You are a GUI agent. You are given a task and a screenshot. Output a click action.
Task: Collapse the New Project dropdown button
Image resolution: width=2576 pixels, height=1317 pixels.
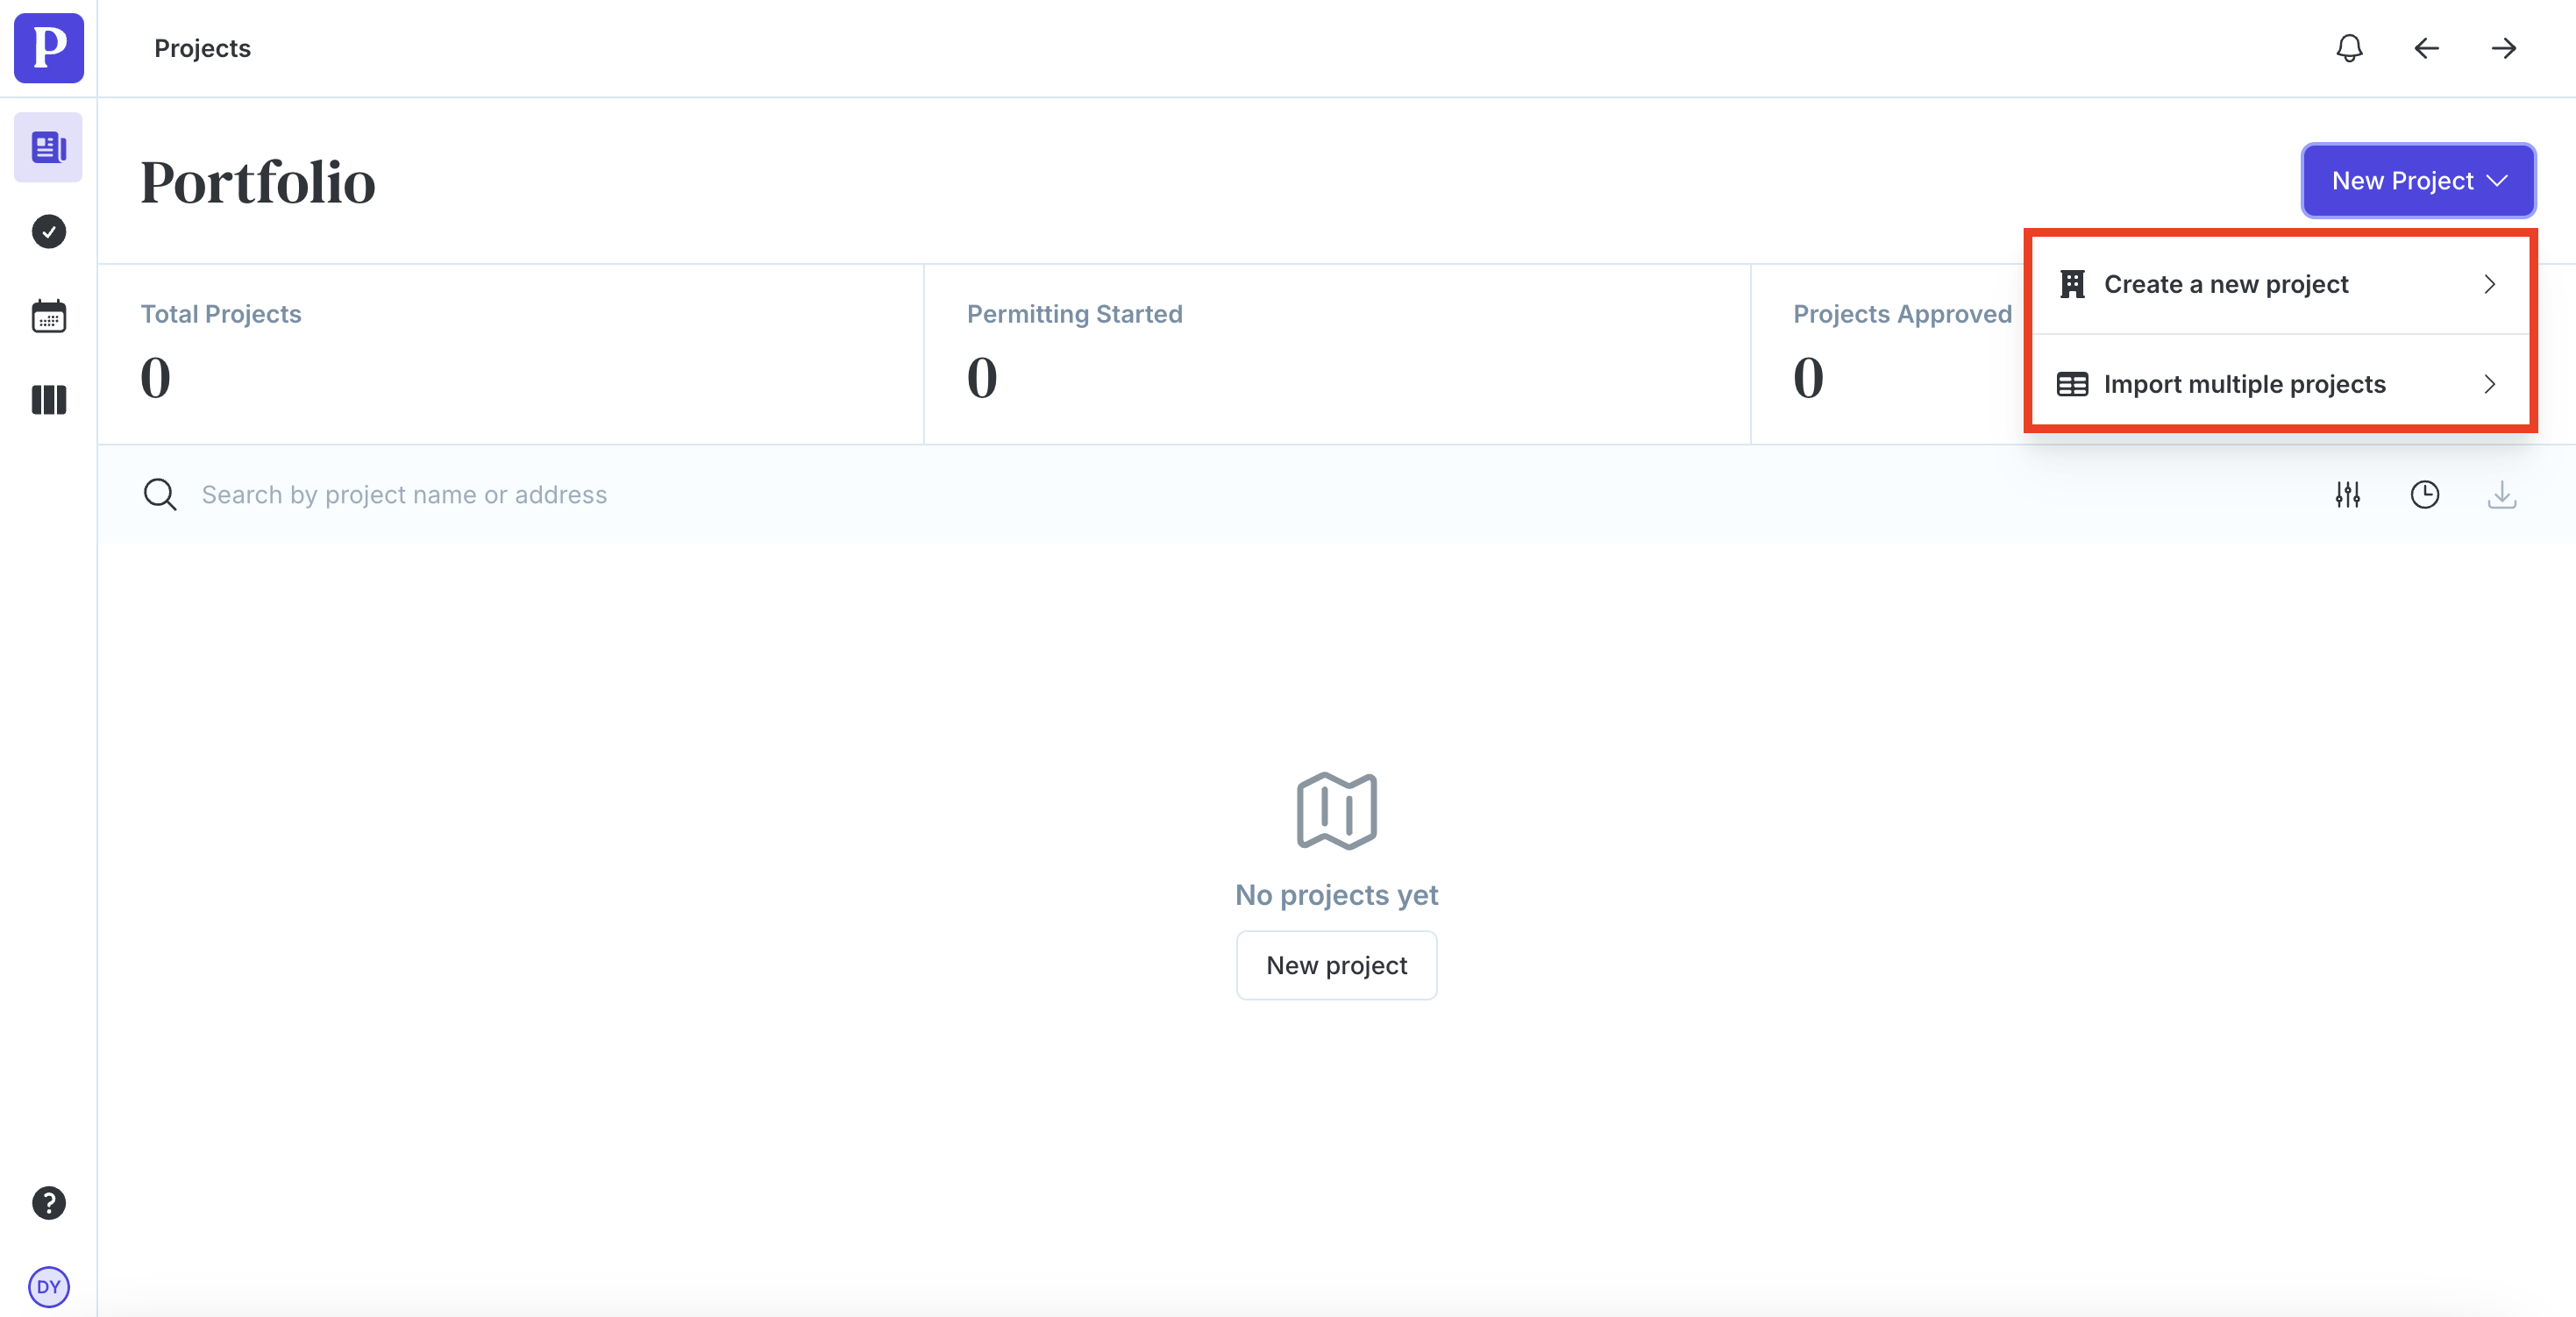[2417, 181]
